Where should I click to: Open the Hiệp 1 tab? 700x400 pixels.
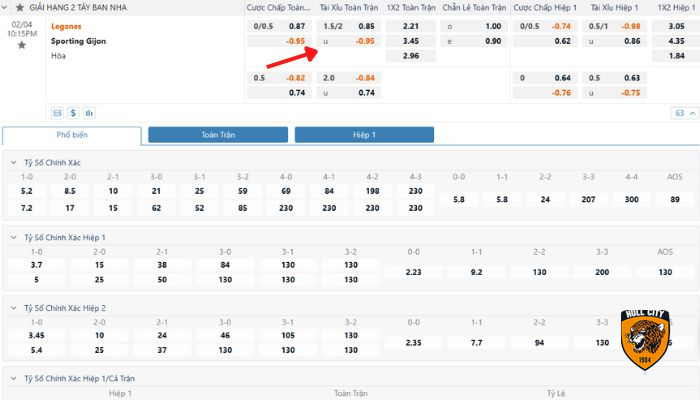[364, 134]
